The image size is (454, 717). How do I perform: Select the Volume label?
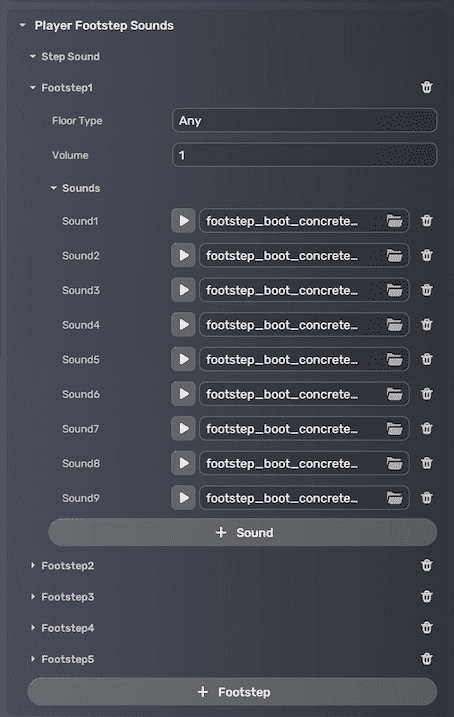(70, 155)
